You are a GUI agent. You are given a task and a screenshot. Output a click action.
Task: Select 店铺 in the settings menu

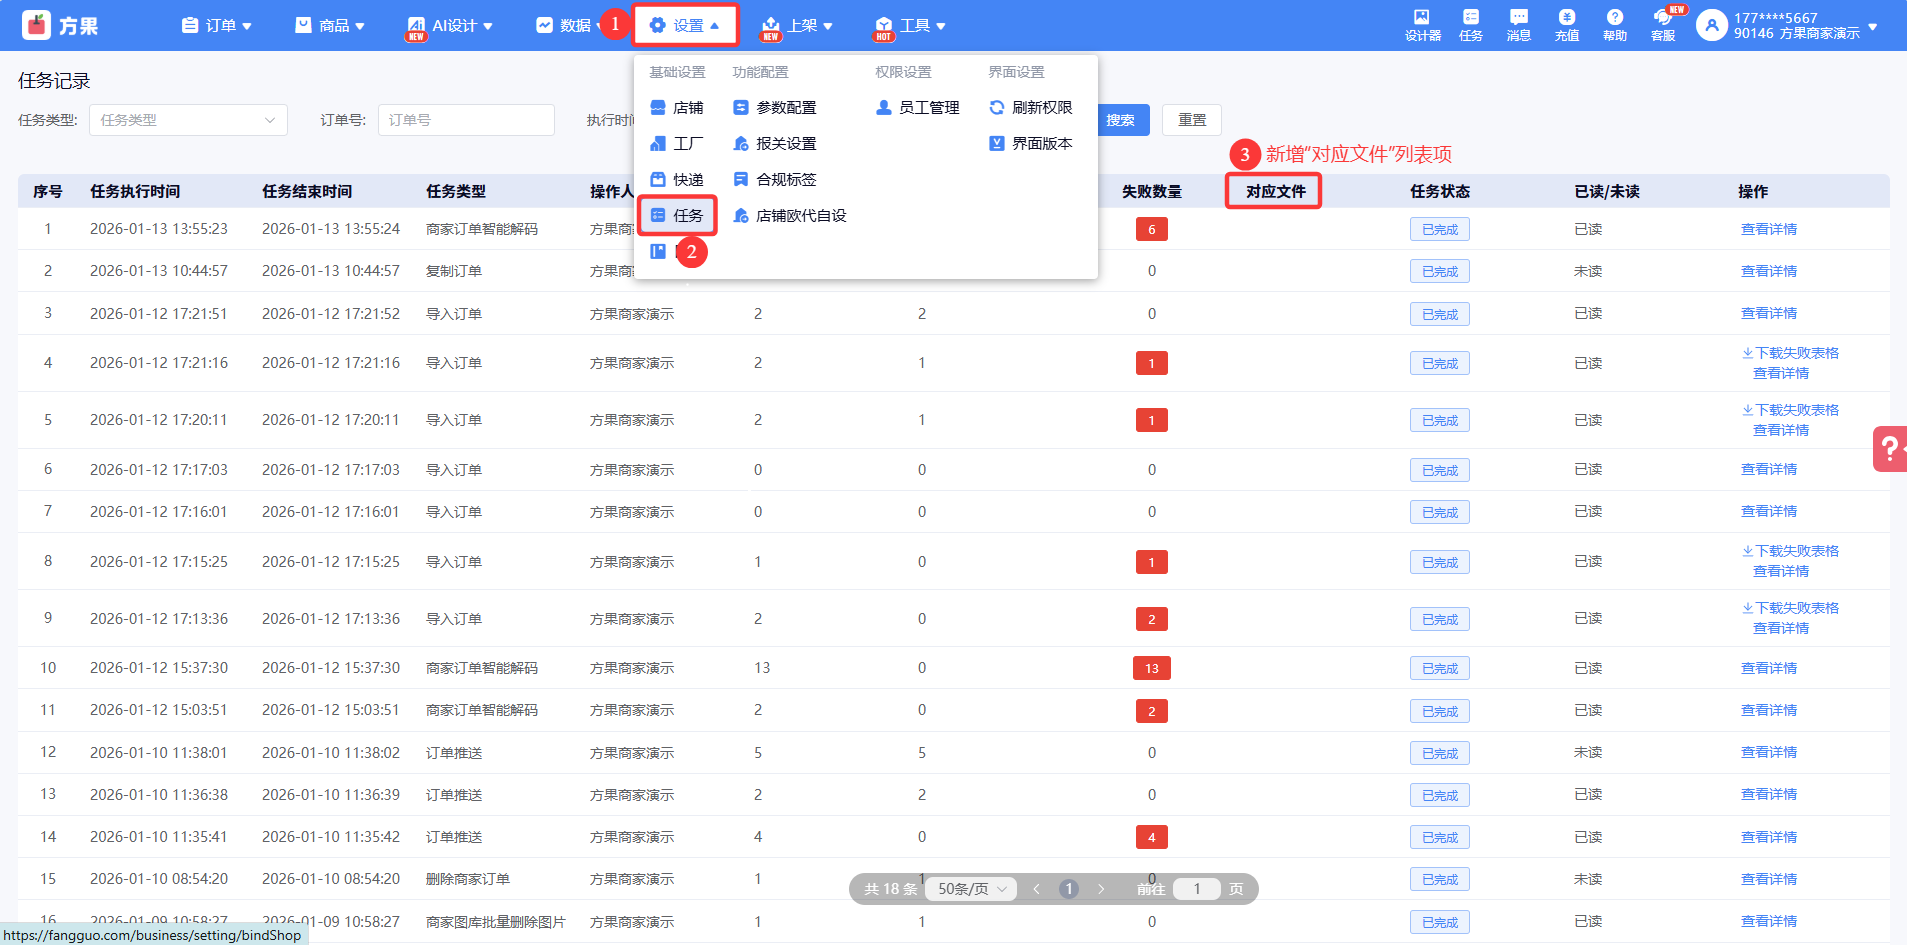[677, 107]
